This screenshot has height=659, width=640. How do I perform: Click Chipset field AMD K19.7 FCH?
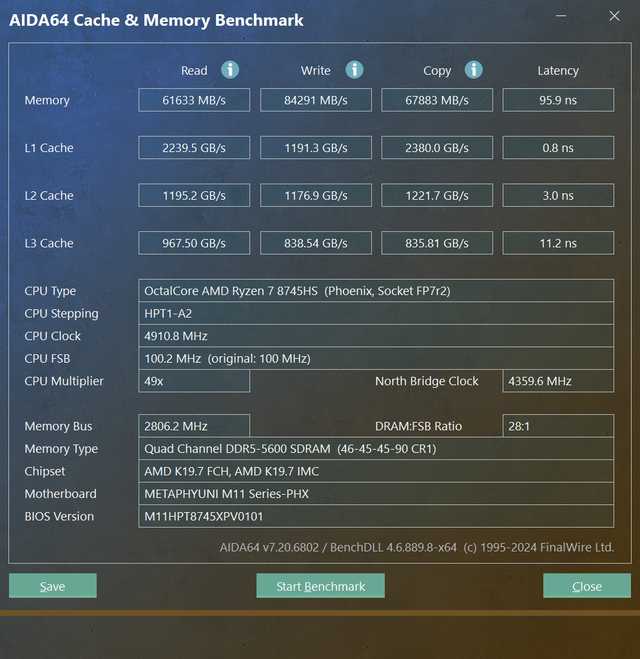click(x=376, y=471)
